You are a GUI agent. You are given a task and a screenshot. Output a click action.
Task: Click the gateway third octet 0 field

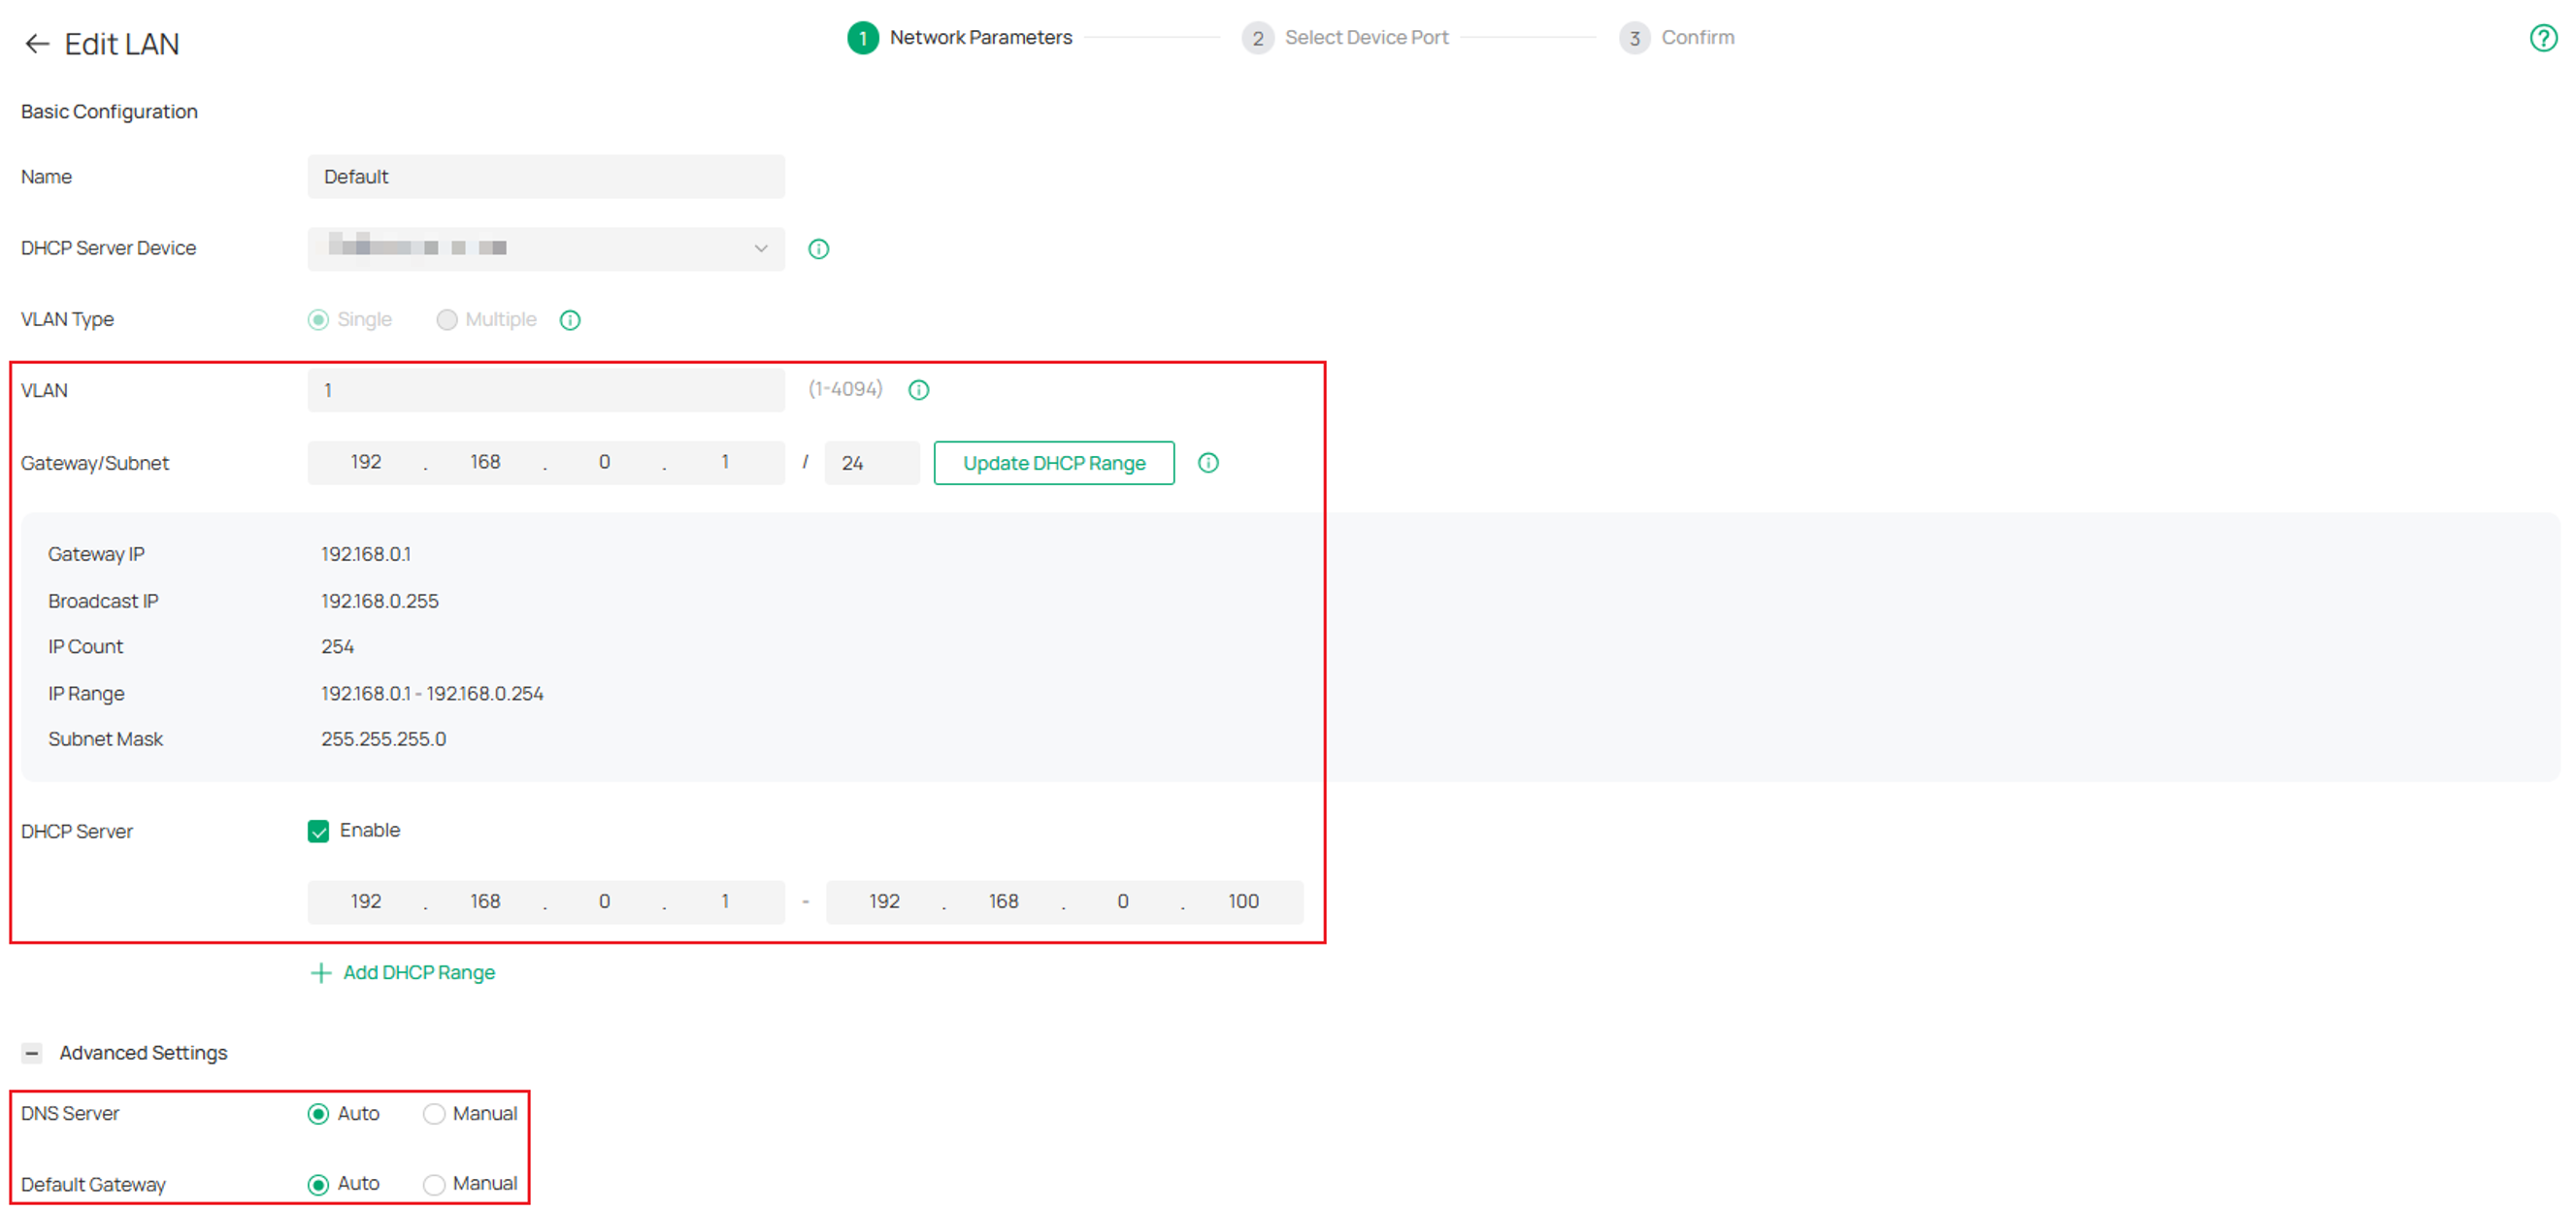(x=604, y=462)
